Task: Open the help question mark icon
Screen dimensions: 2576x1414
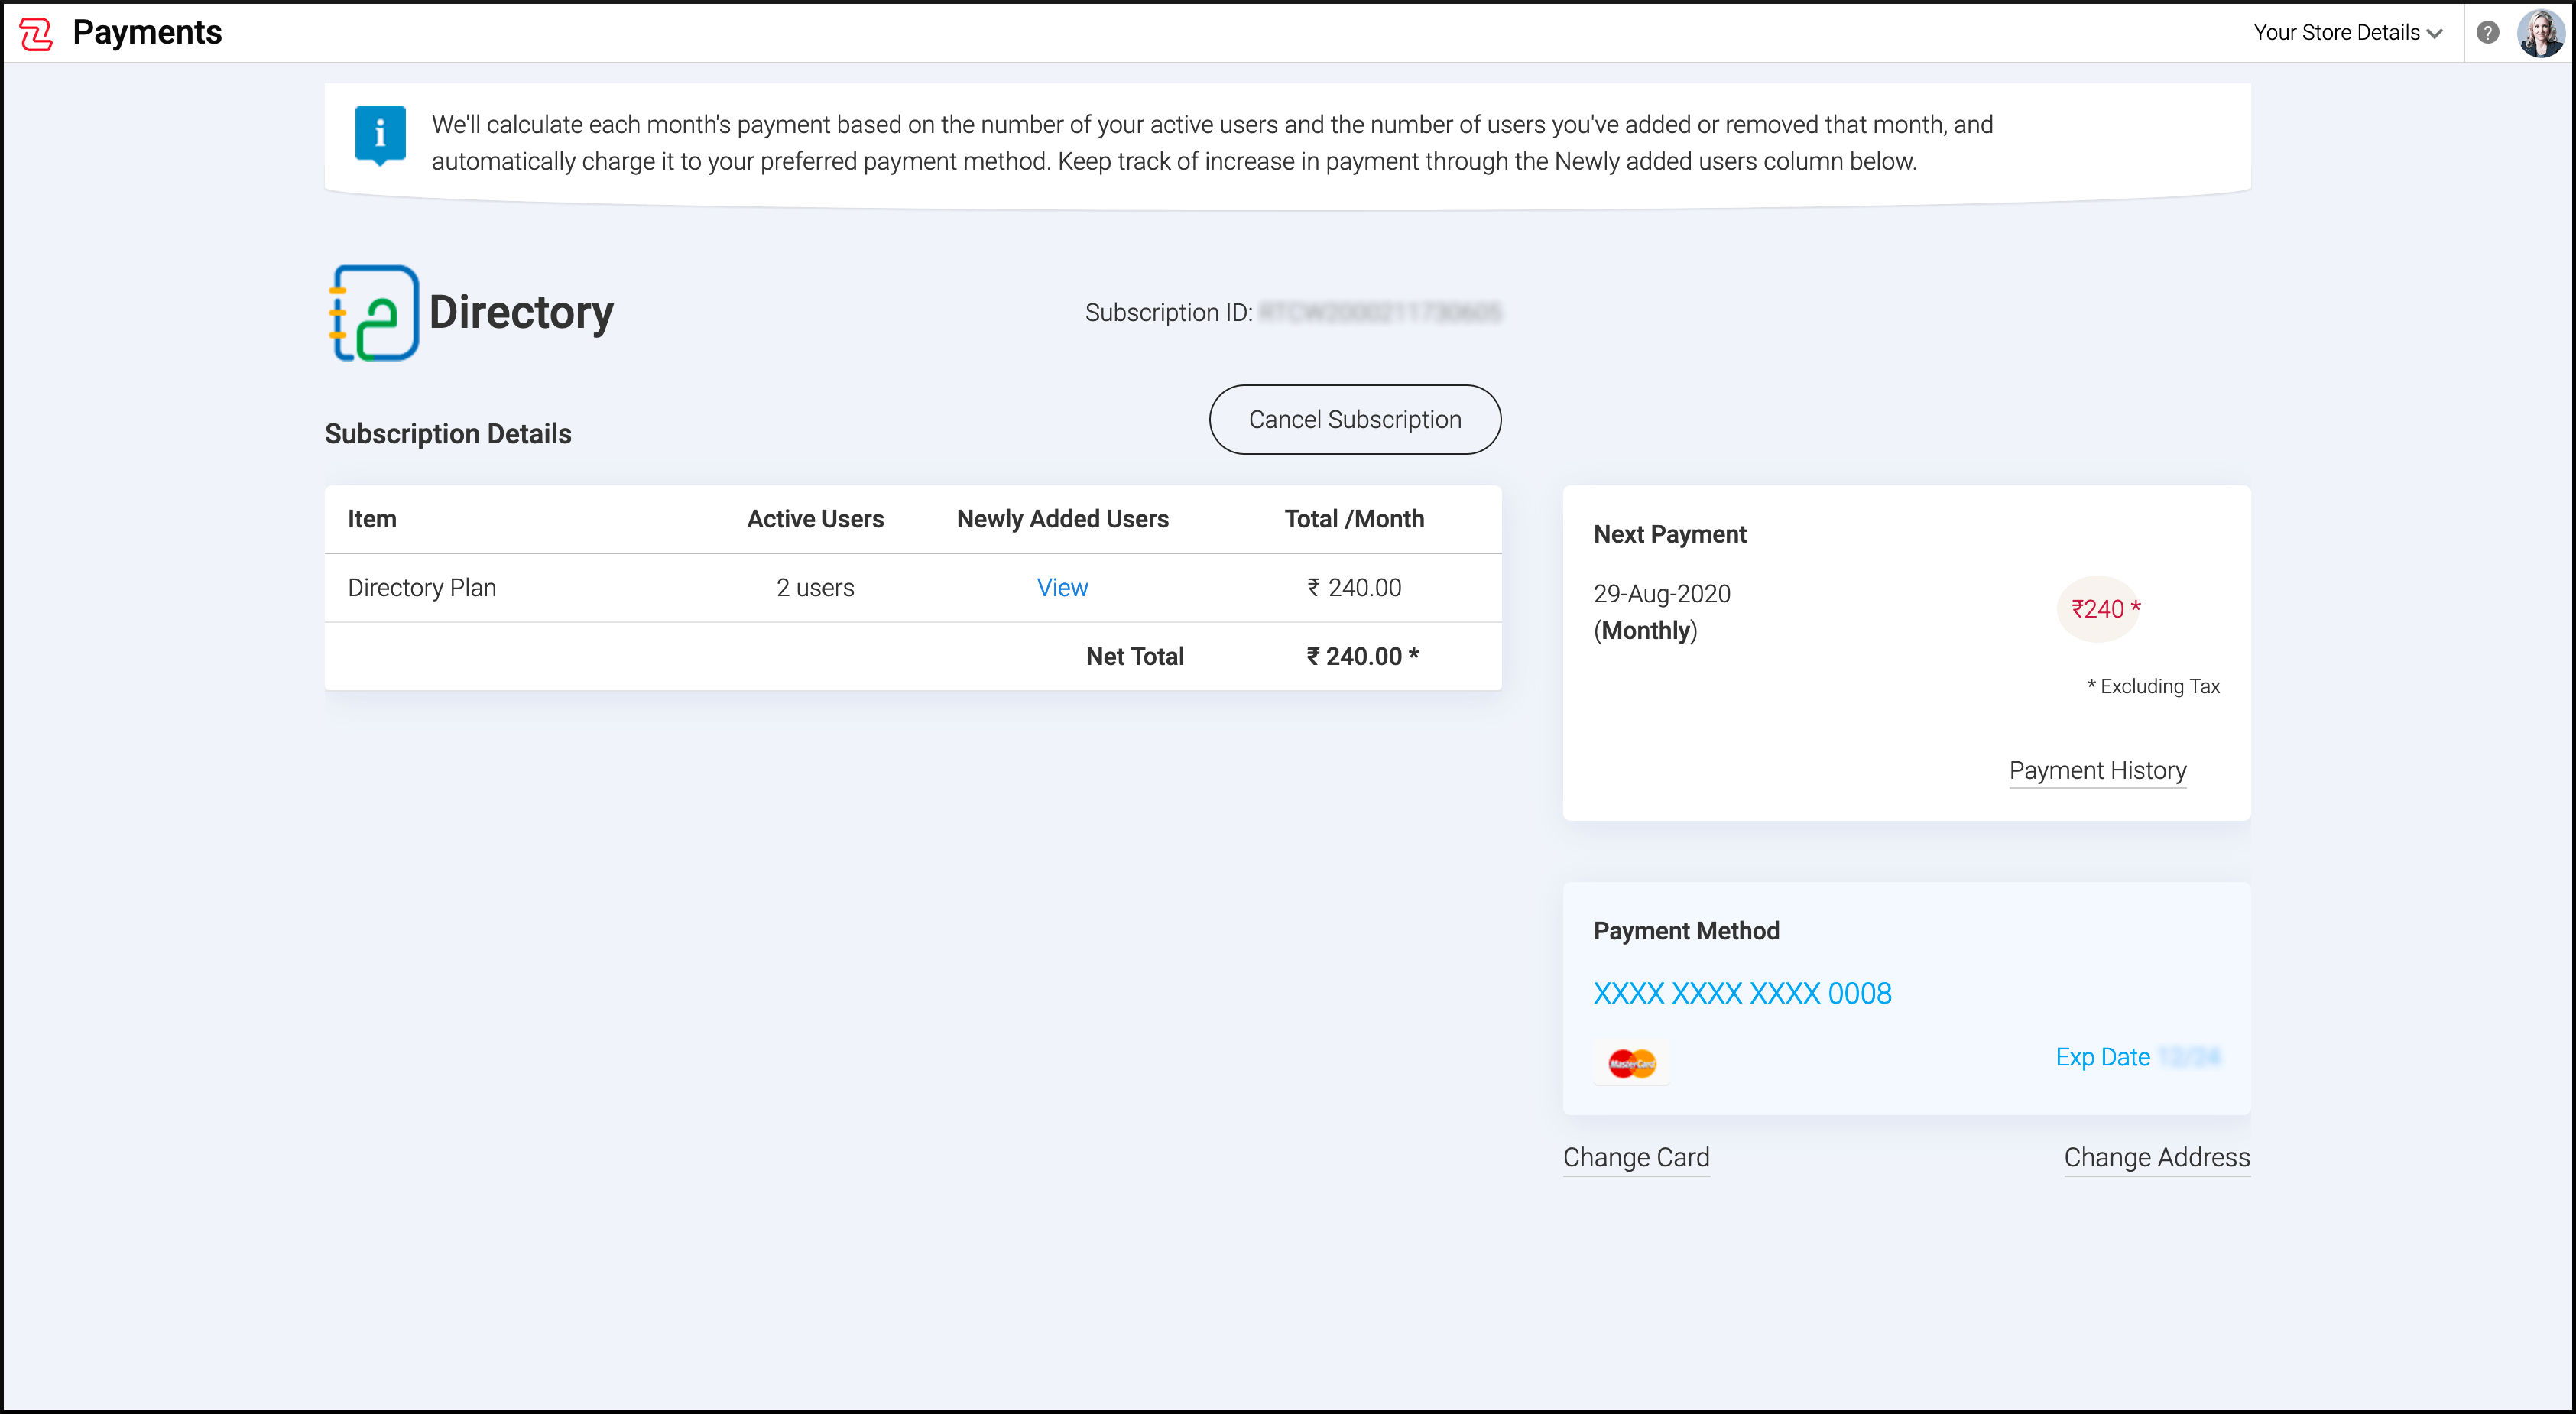Action: tap(2487, 33)
